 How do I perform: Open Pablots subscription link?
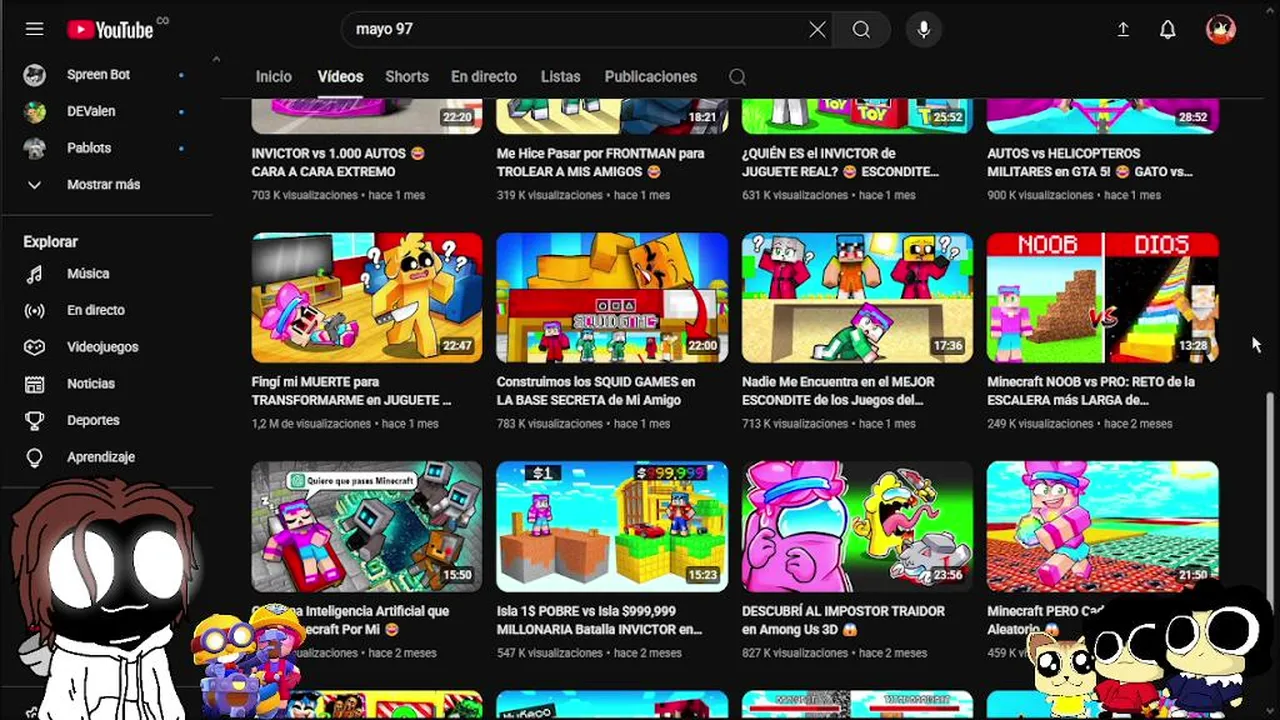[x=89, y=148]
